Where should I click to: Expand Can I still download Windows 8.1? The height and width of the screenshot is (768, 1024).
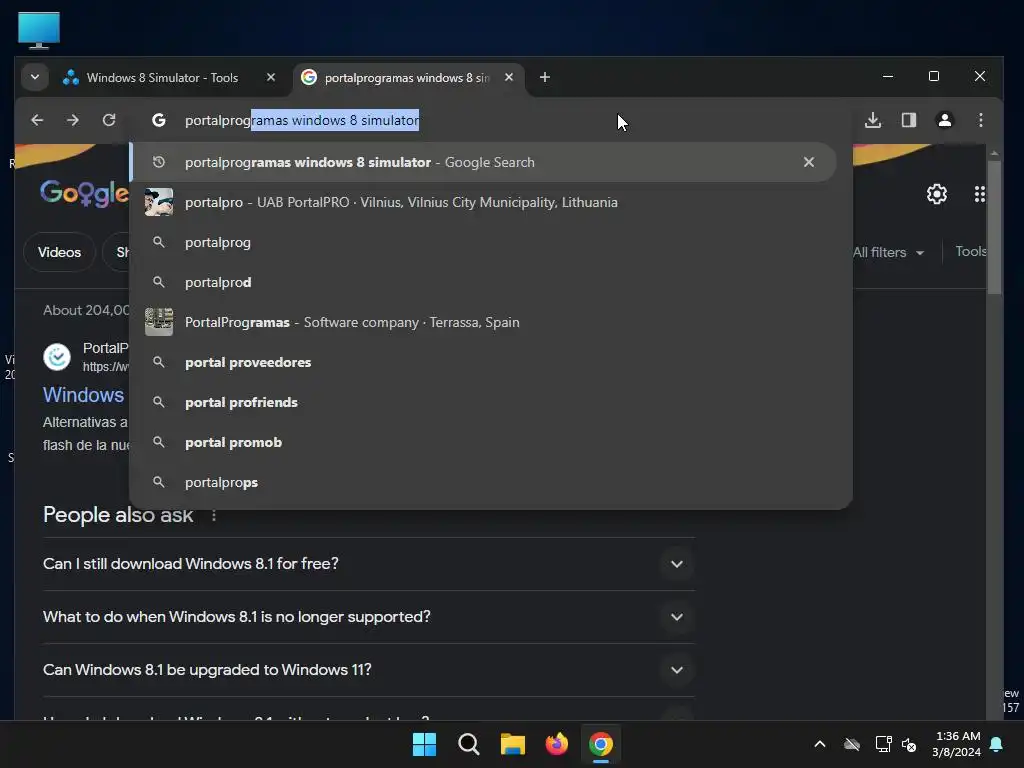(369, 564)
